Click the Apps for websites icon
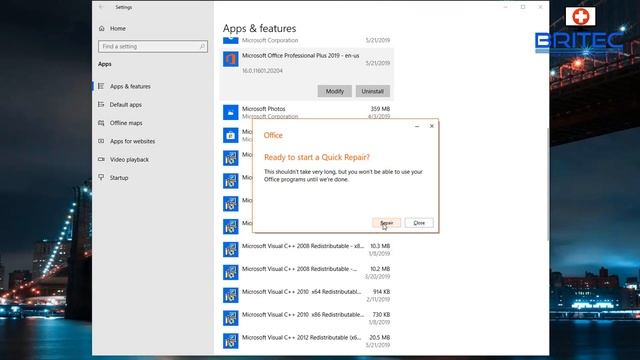 tap(101, 141)
